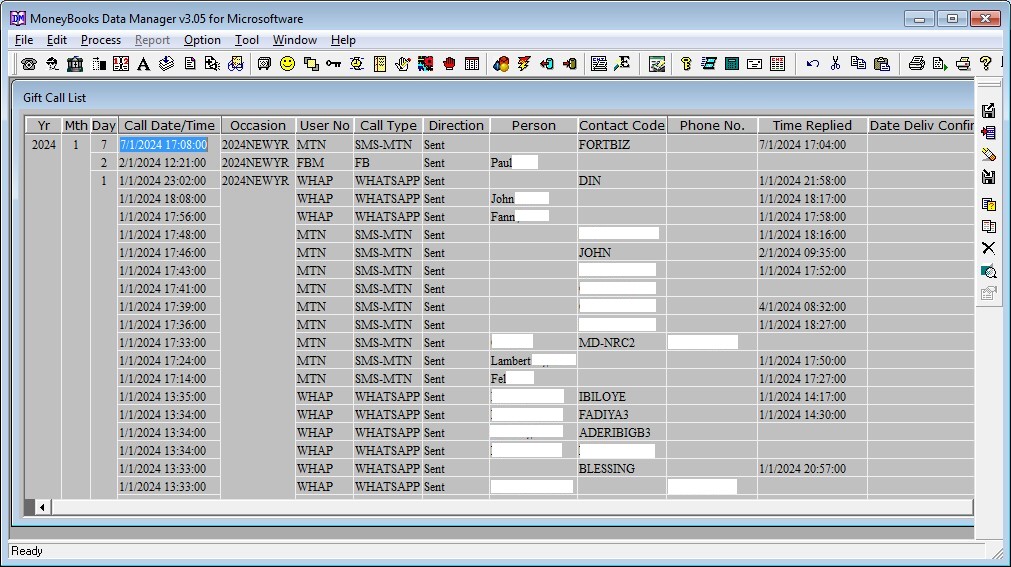The height and width of the screenshot is (567, 1011).
Task: Click the eraser icon in right sidebar
Action: pyautogui.click(x=988, y=155)
